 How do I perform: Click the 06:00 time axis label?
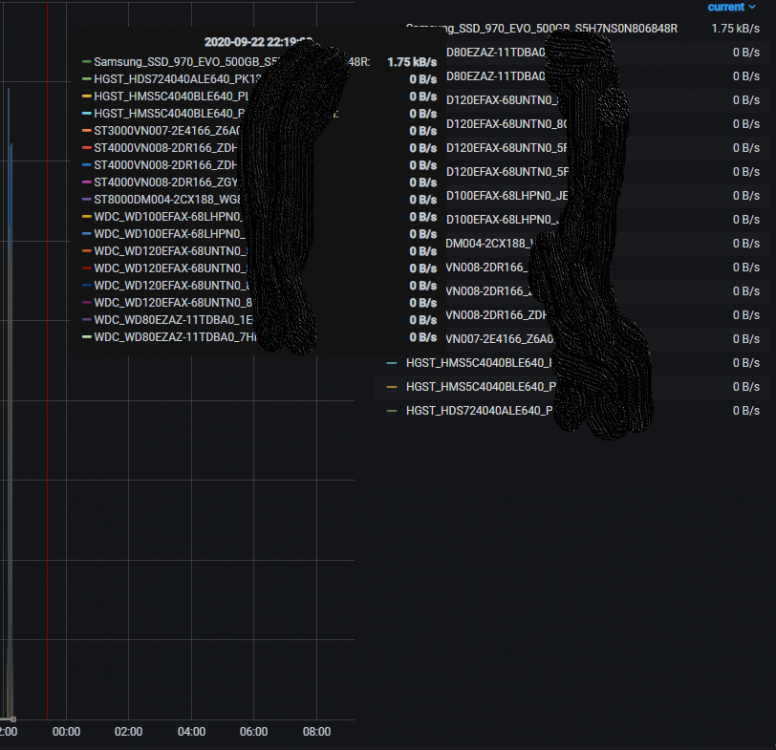(x=254, y=732)
